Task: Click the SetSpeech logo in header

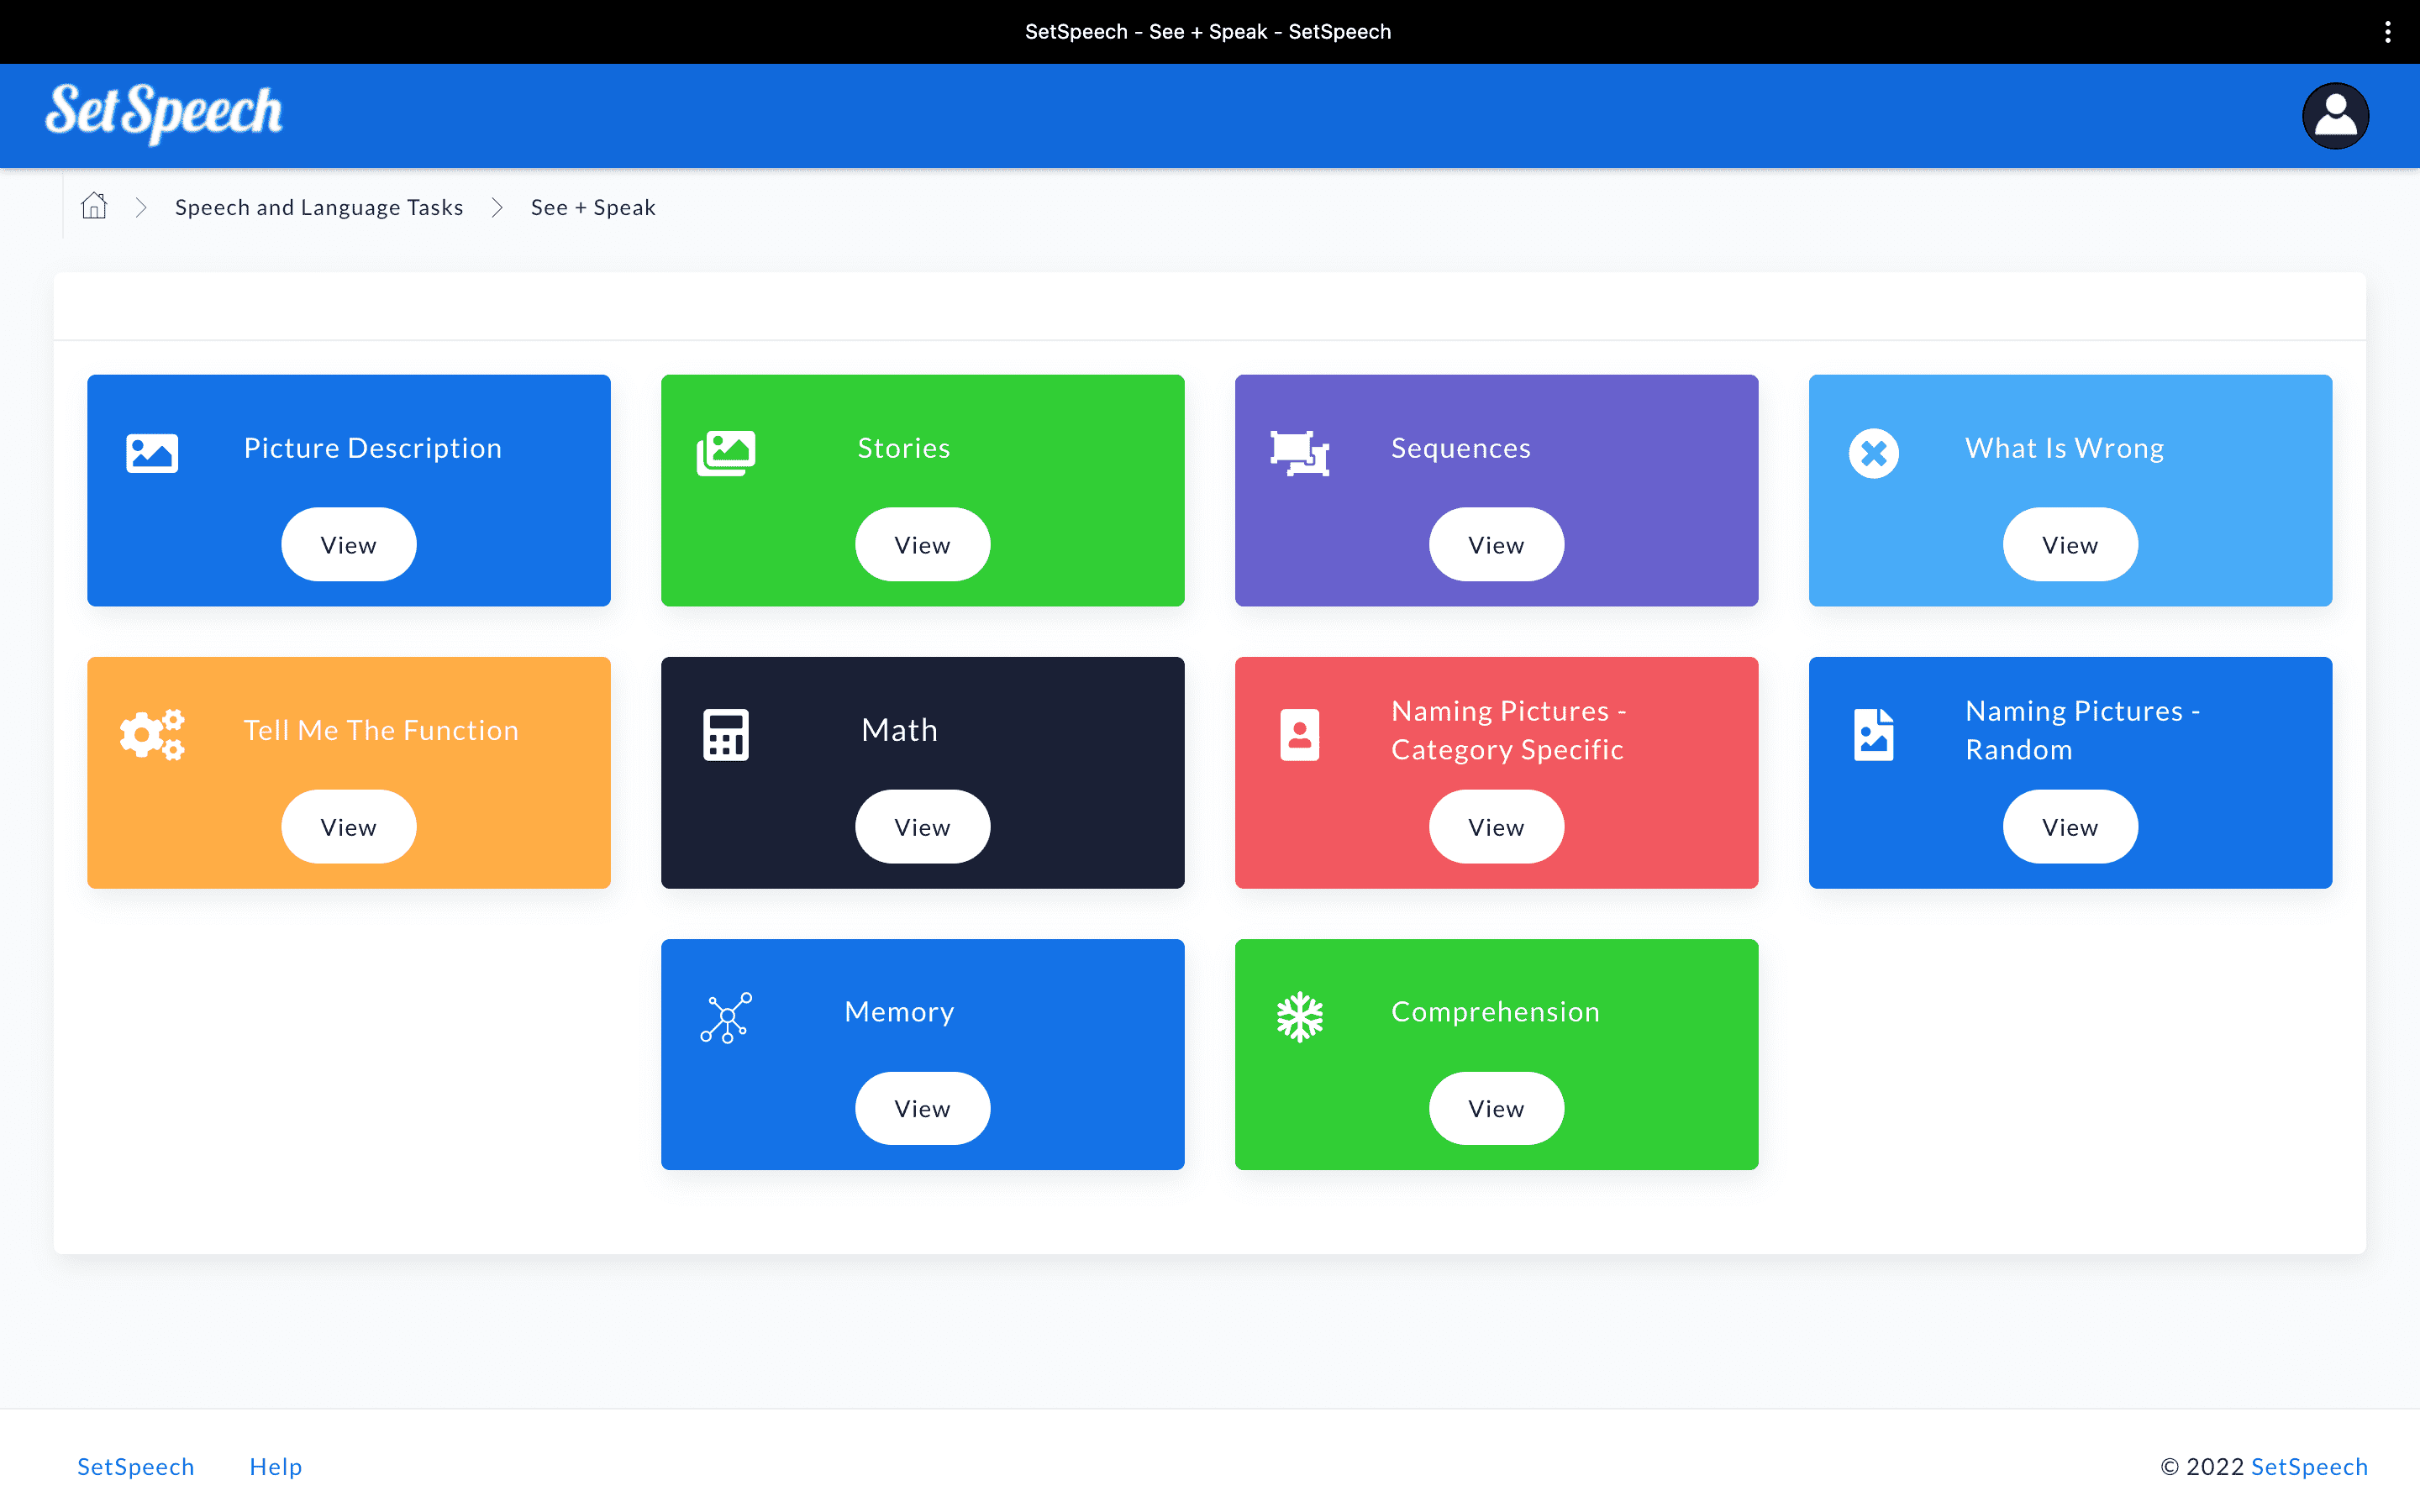Action: 164,112
